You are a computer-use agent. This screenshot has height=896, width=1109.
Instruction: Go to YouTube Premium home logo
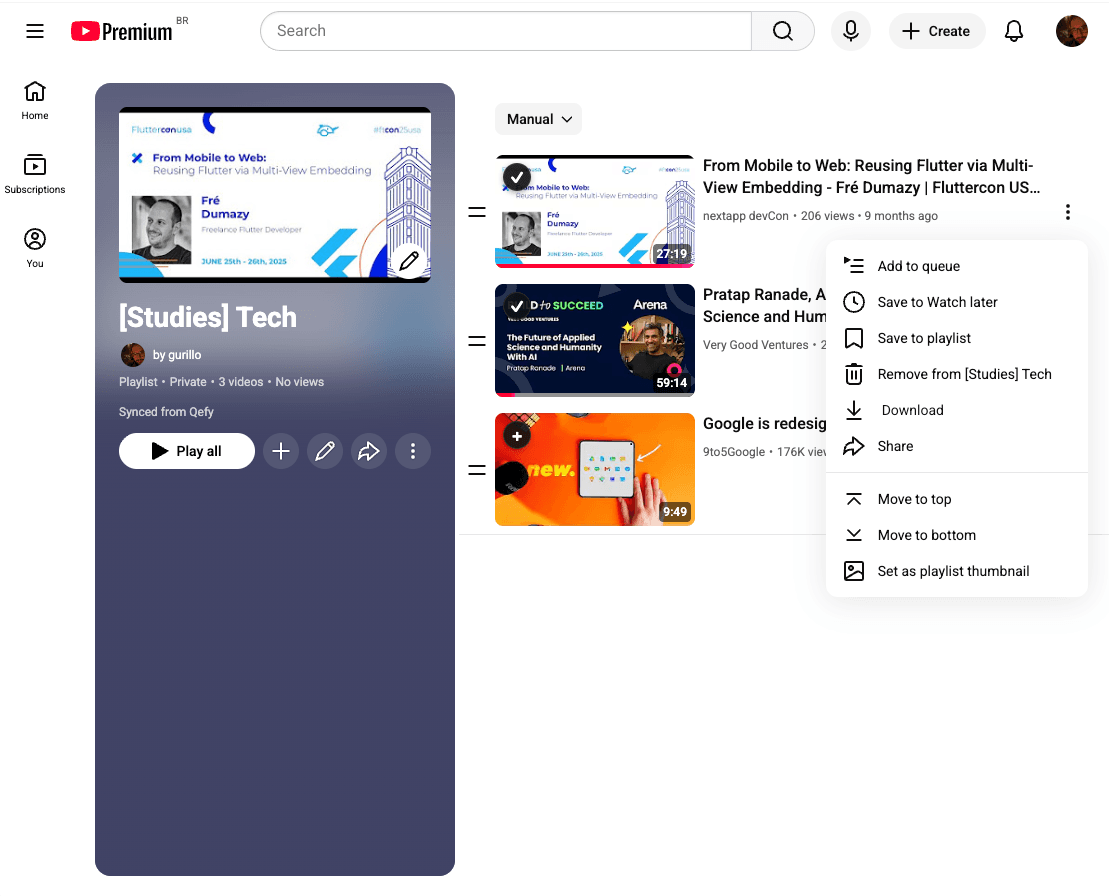coord(122,31)
